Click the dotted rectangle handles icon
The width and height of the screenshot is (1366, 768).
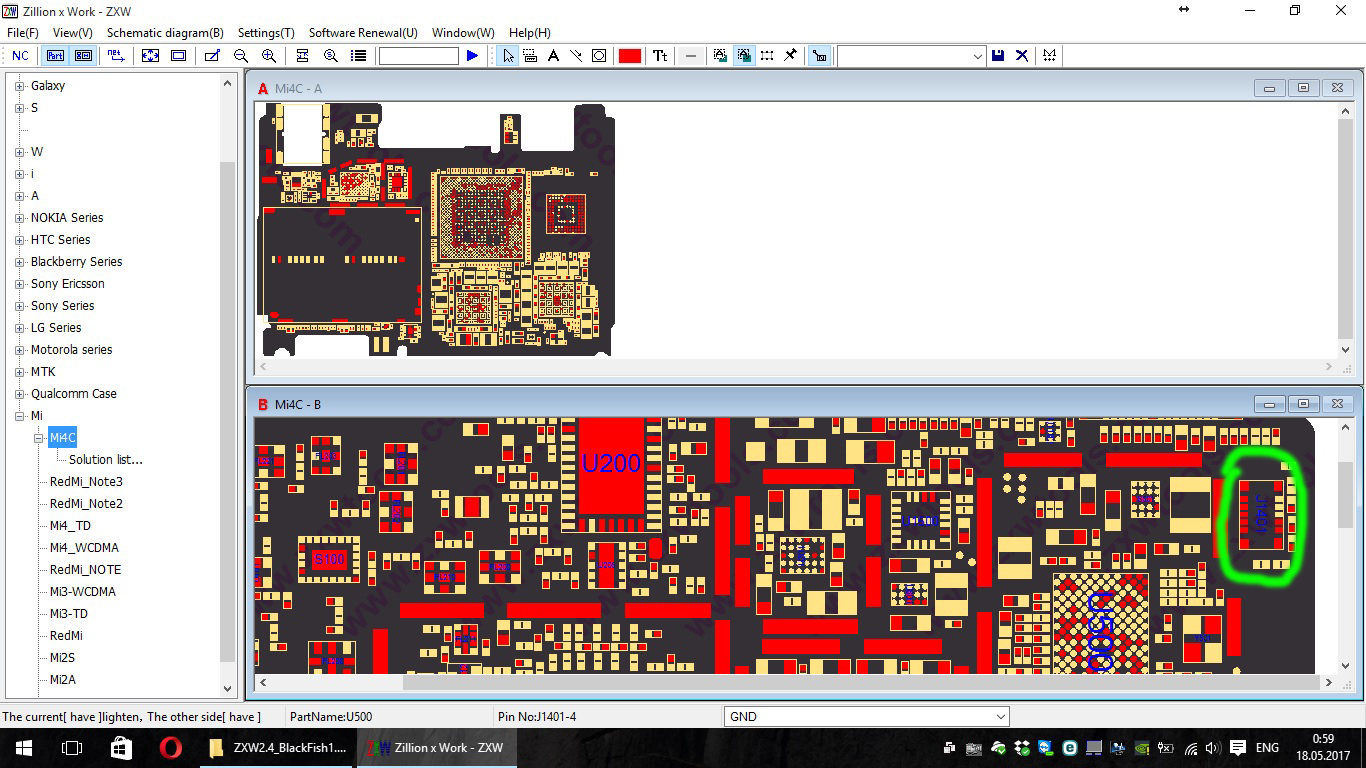click(767, 56)
